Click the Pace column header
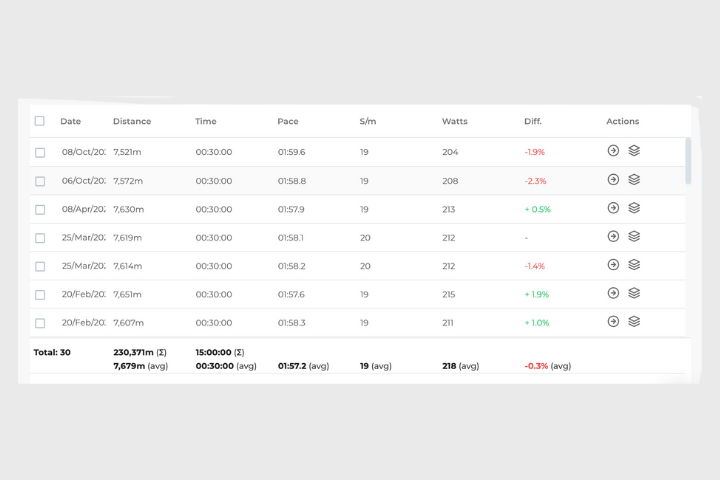720x480 pixels. click(x=288, y=122)
